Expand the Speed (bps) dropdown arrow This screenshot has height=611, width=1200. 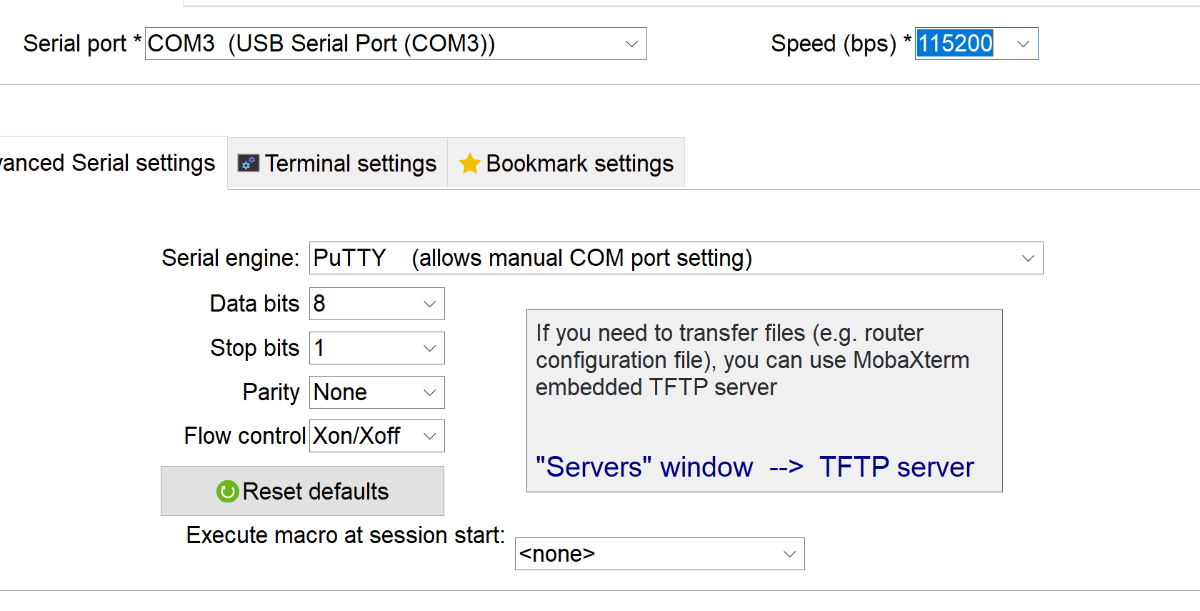tap(1022, 44)
